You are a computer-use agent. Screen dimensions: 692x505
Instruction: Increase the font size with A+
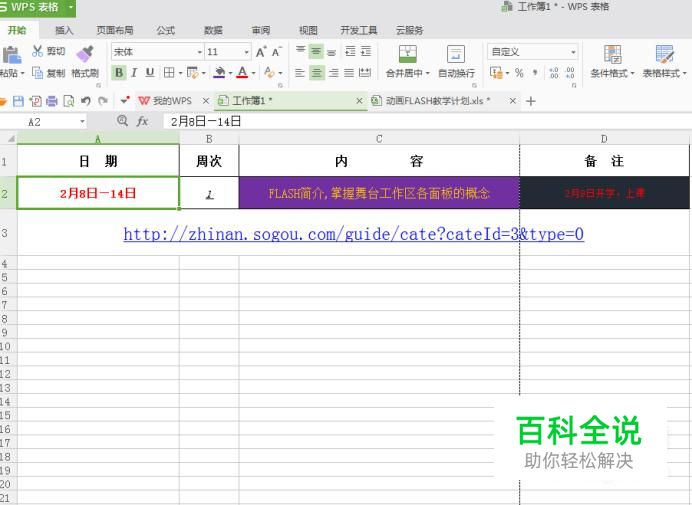coord(261,52)
